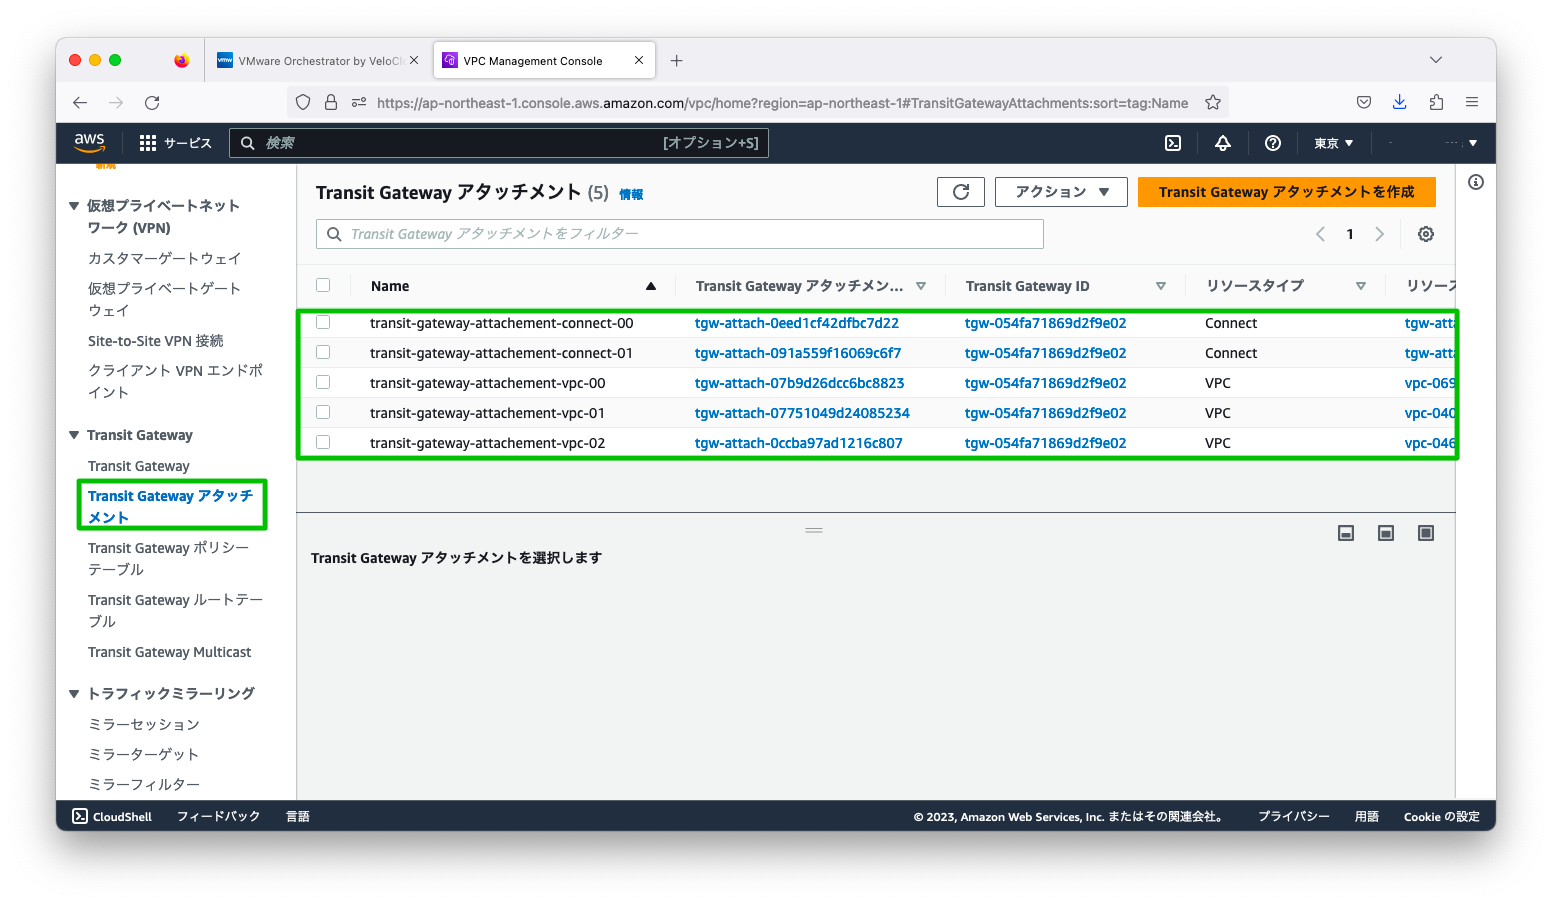Select all attachments header checkbox

click(x=323, y=285)
